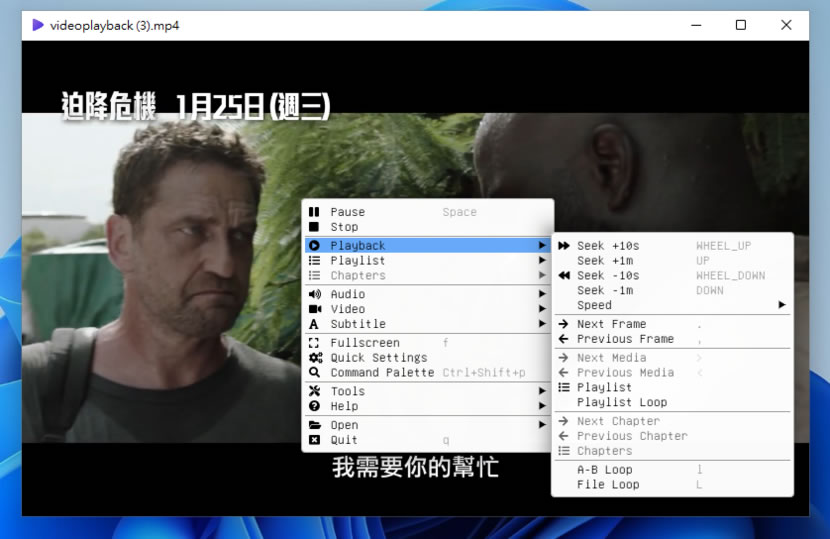Image resolution: width=830 pixels, height=539 pixels.
Task: Choose Seek +1m from Playback submenu
Action: click(604, 261)
